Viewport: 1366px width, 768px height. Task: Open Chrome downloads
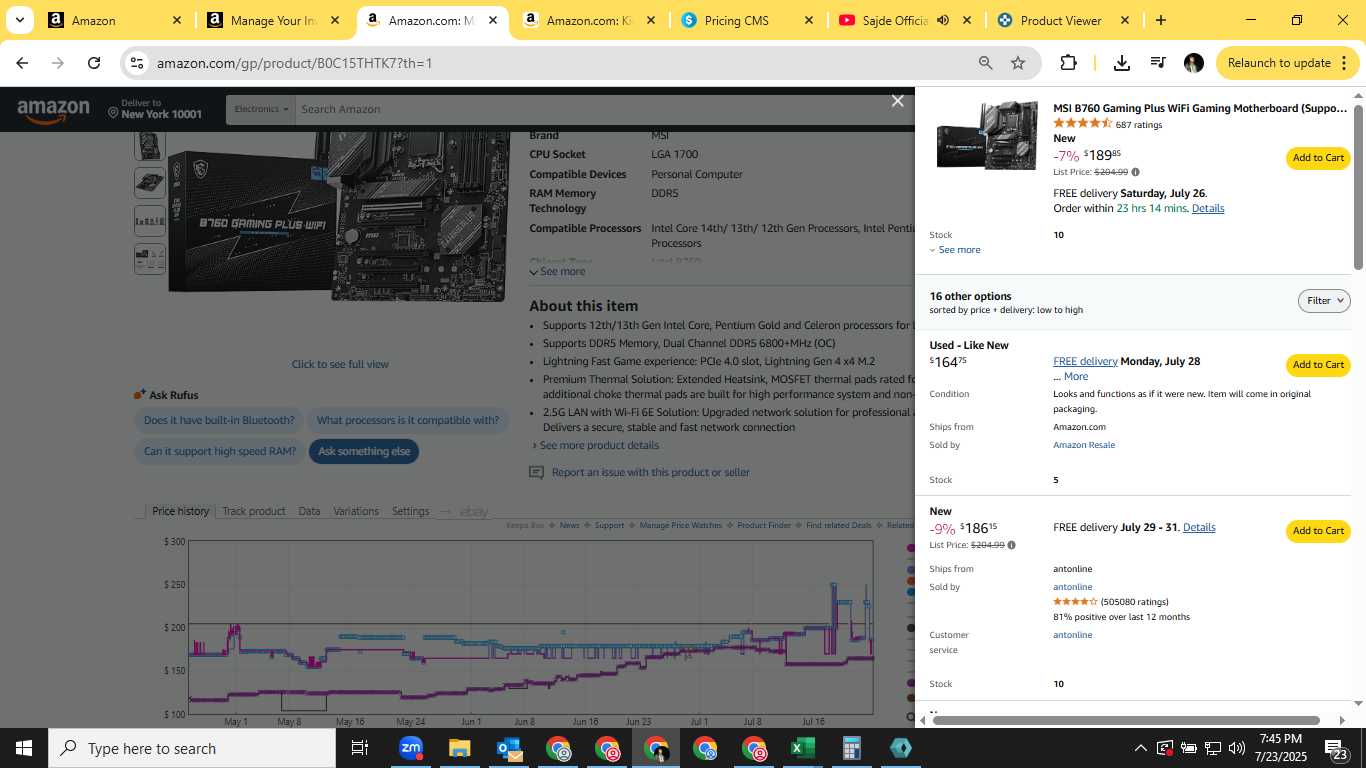coord(1122,63)
